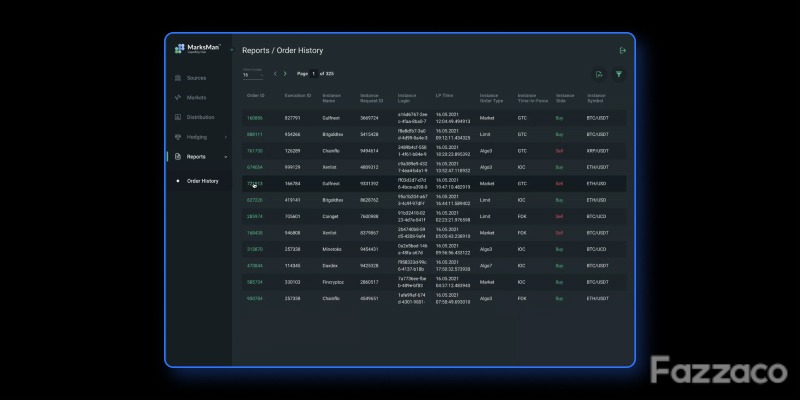The width and height of the screenshot is (800, 400).
Task: Click request ID cell '9454431'
Action: coord(369,249)
